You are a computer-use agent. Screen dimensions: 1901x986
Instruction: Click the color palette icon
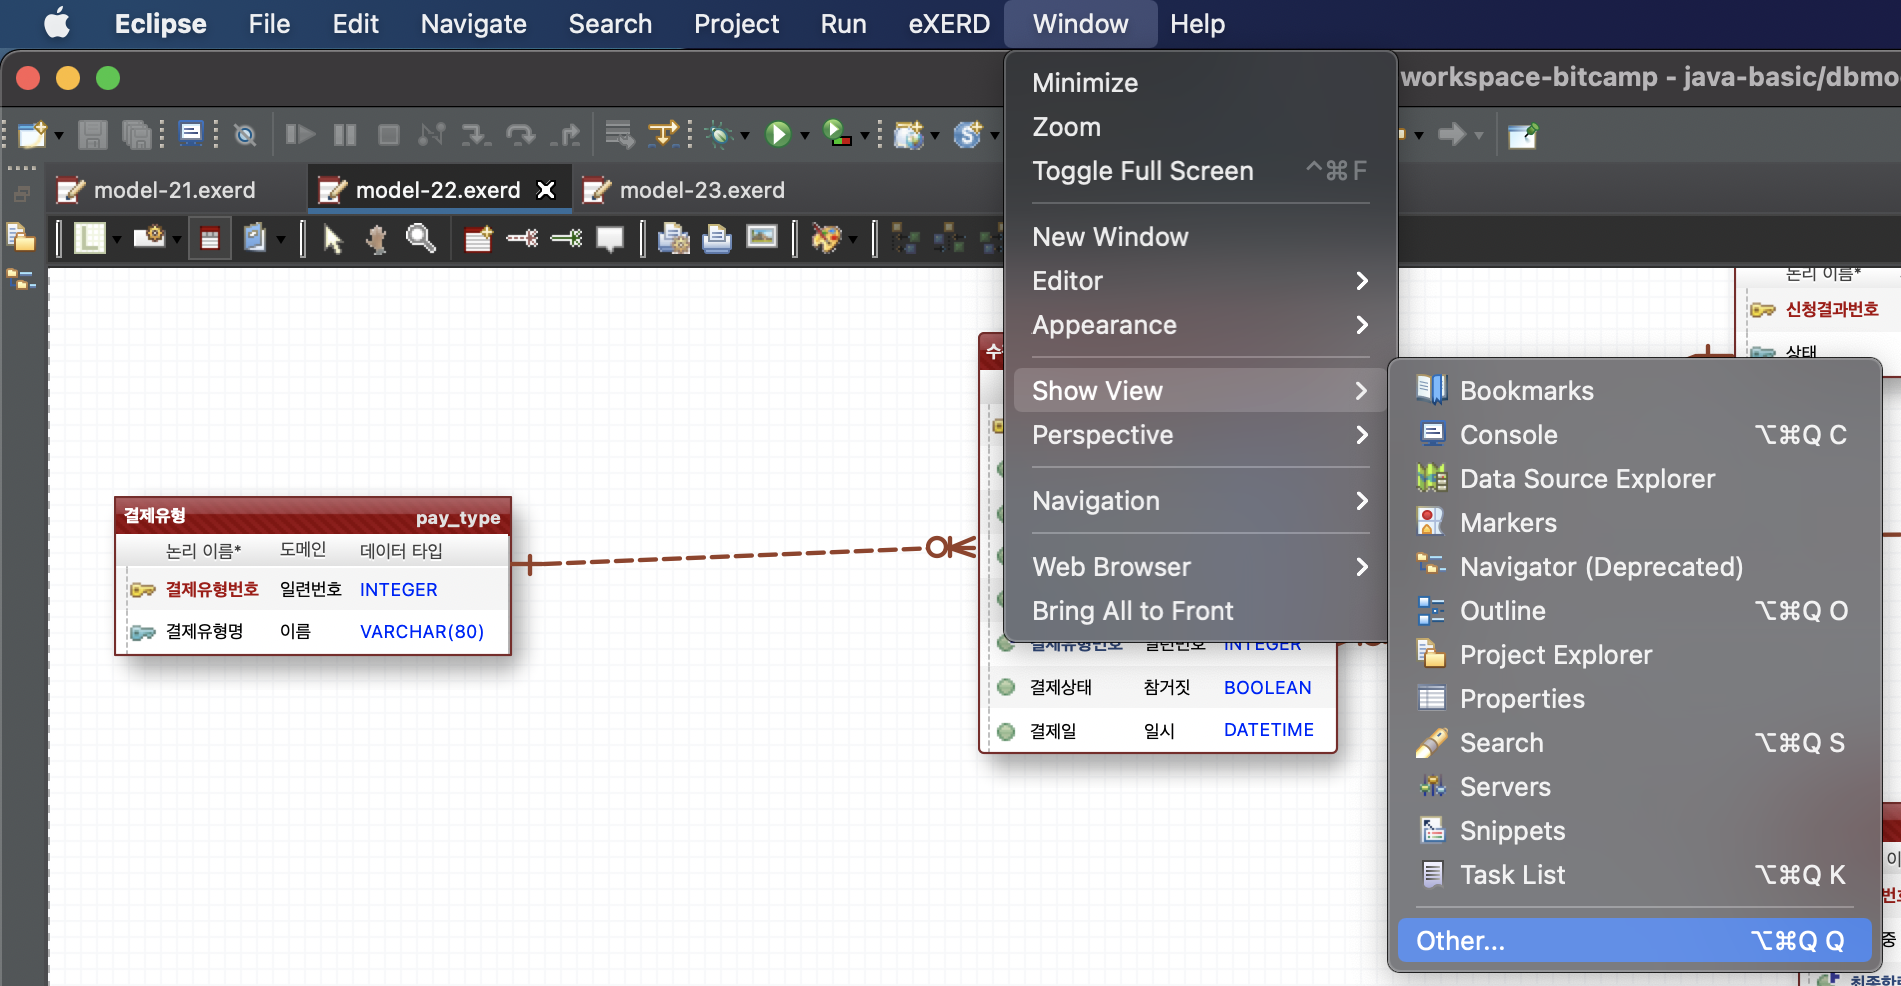coord(826,238)
